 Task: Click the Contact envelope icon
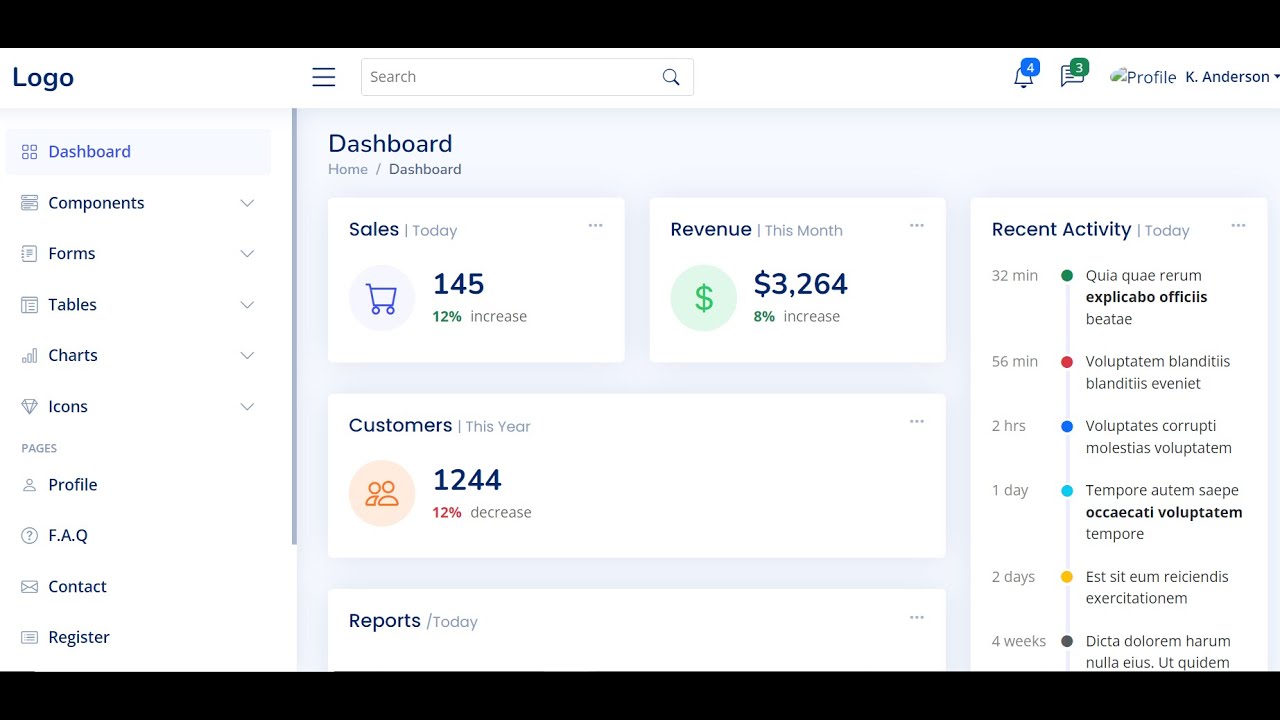click(29, 587)
